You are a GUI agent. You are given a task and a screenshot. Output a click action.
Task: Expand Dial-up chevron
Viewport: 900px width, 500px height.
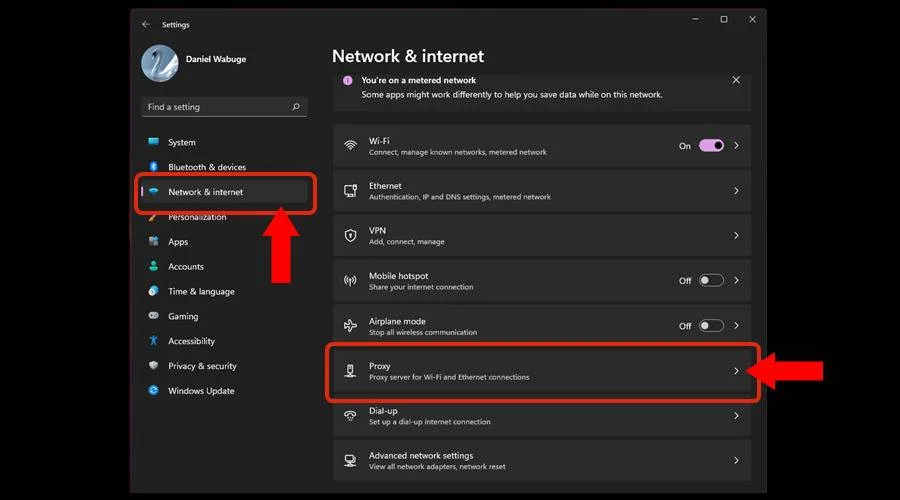(736, 416)
